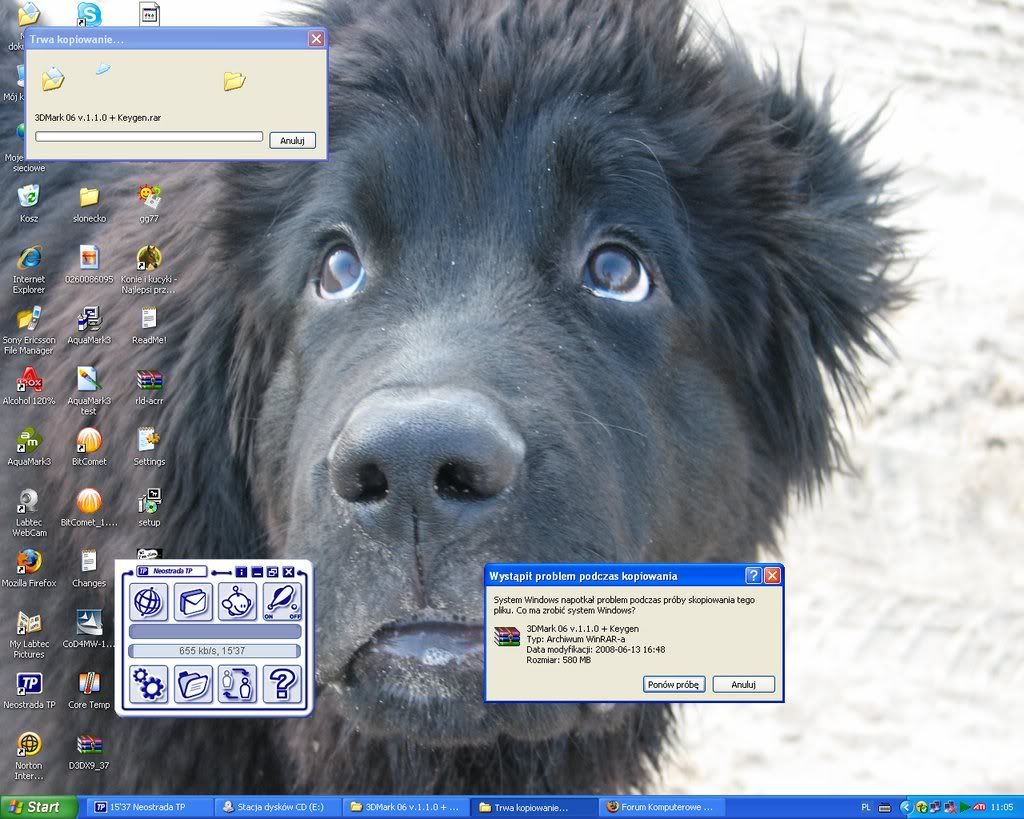
Task: Select the BitComet desktop icon
Action: click(x=89, y=446)
